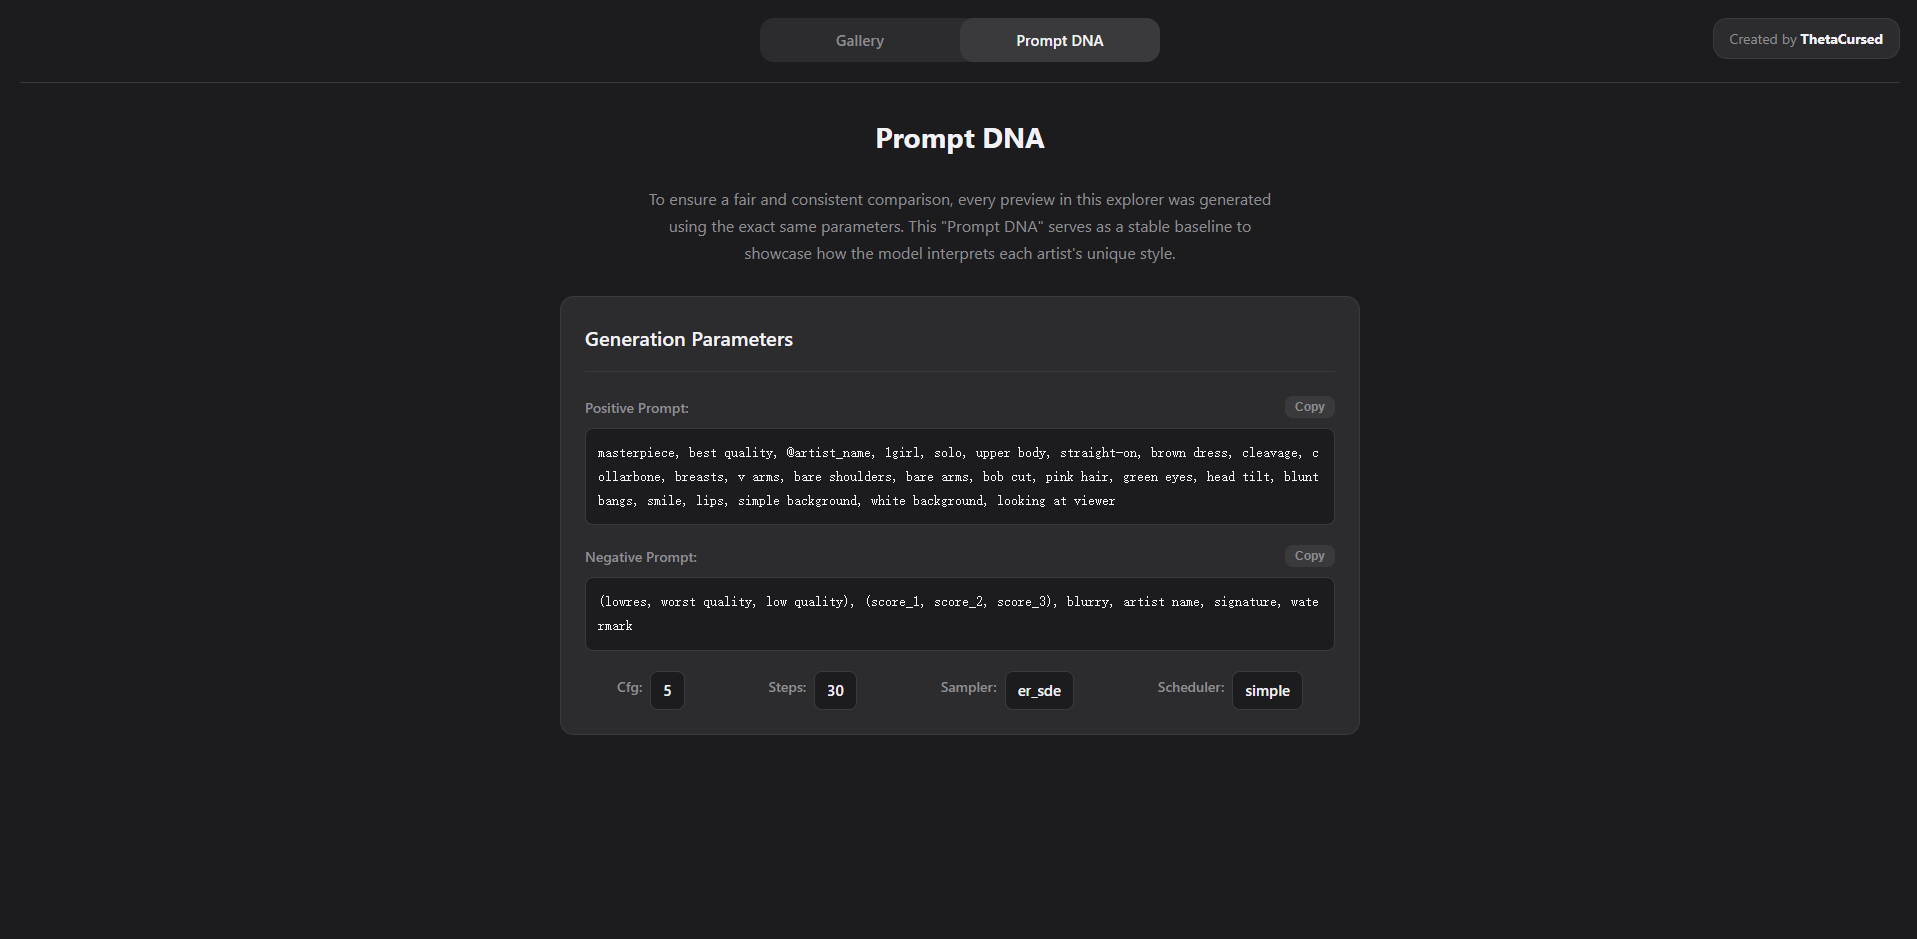The height and width of the screenshot is (939, 1917).
Task: Click the Negative Prompt label
Action: 641,557
